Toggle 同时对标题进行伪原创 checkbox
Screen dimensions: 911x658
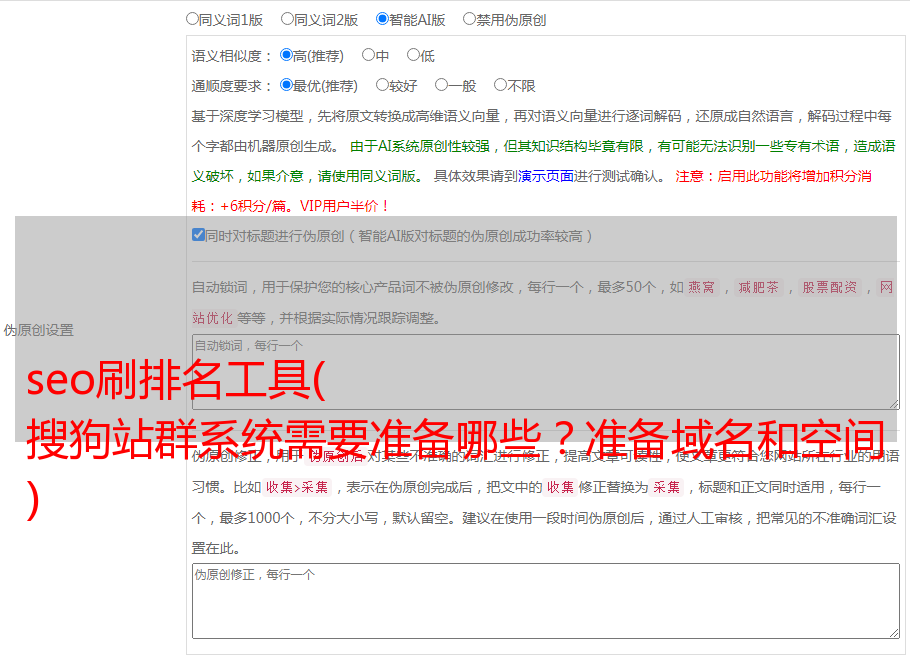pos(198,235)
